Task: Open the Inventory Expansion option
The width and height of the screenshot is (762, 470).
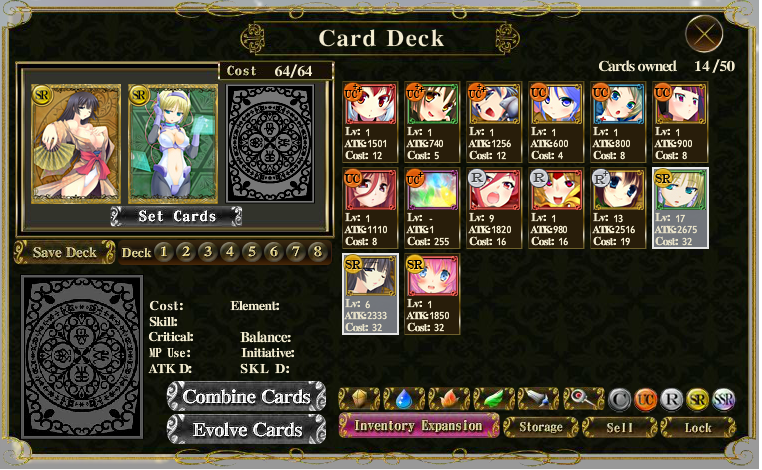Action: point(418,425)
